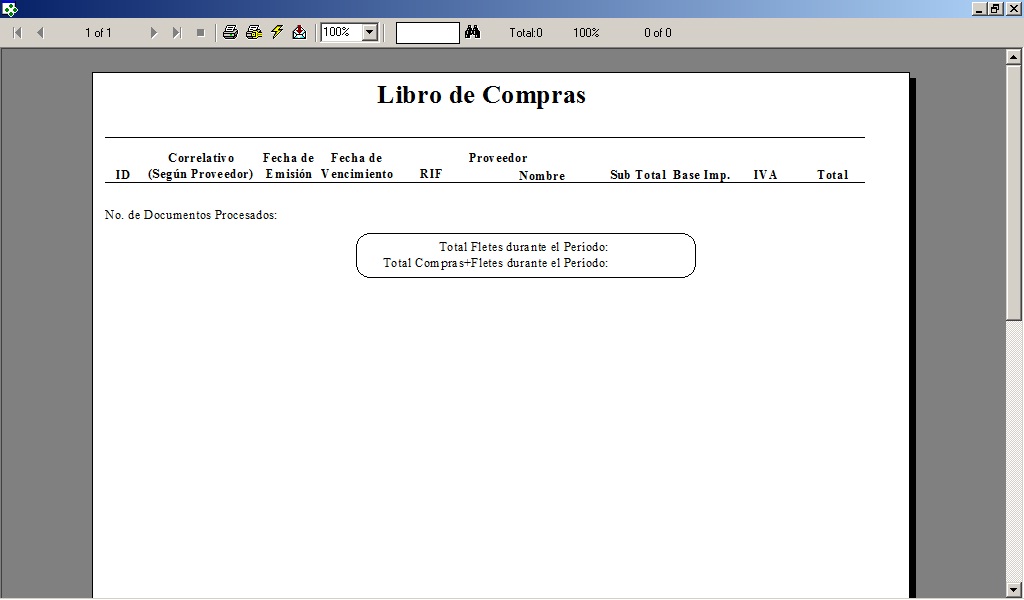Expand the zoom level dropdown arrow
This screenshot has width=1024, height=600.
coord(369,33)
